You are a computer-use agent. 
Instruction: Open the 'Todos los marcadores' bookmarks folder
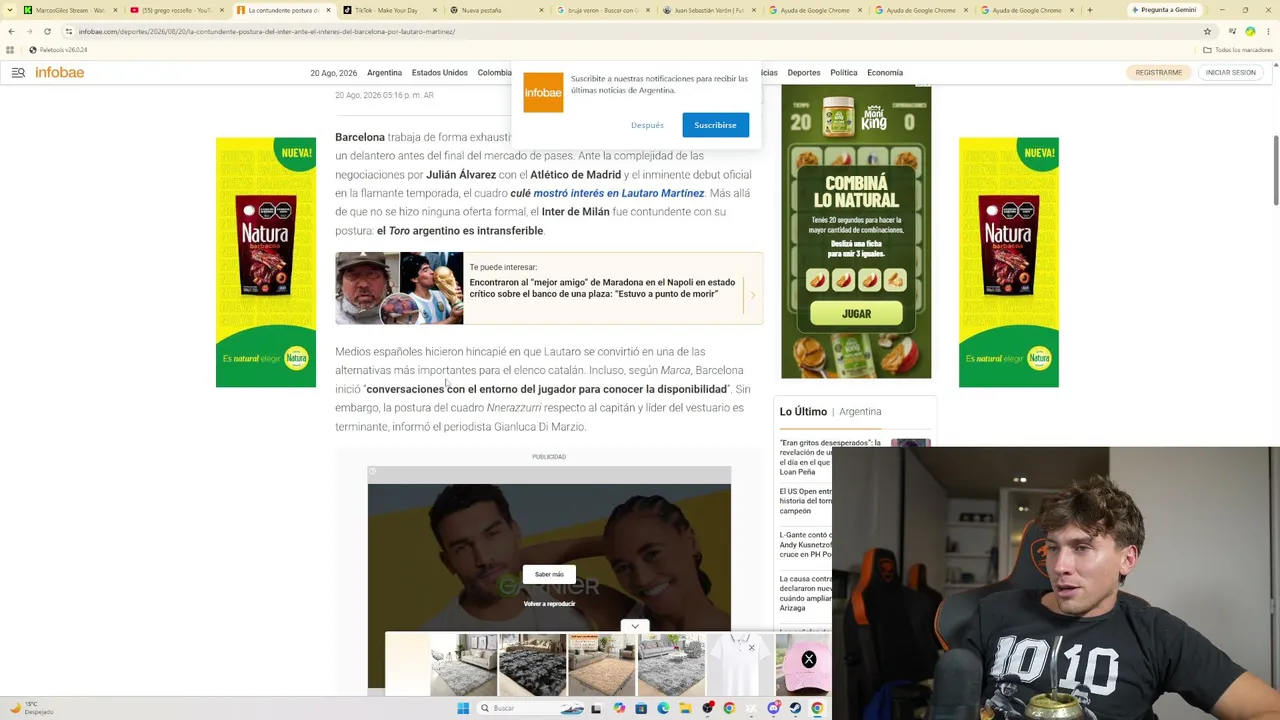[1239, 50]
